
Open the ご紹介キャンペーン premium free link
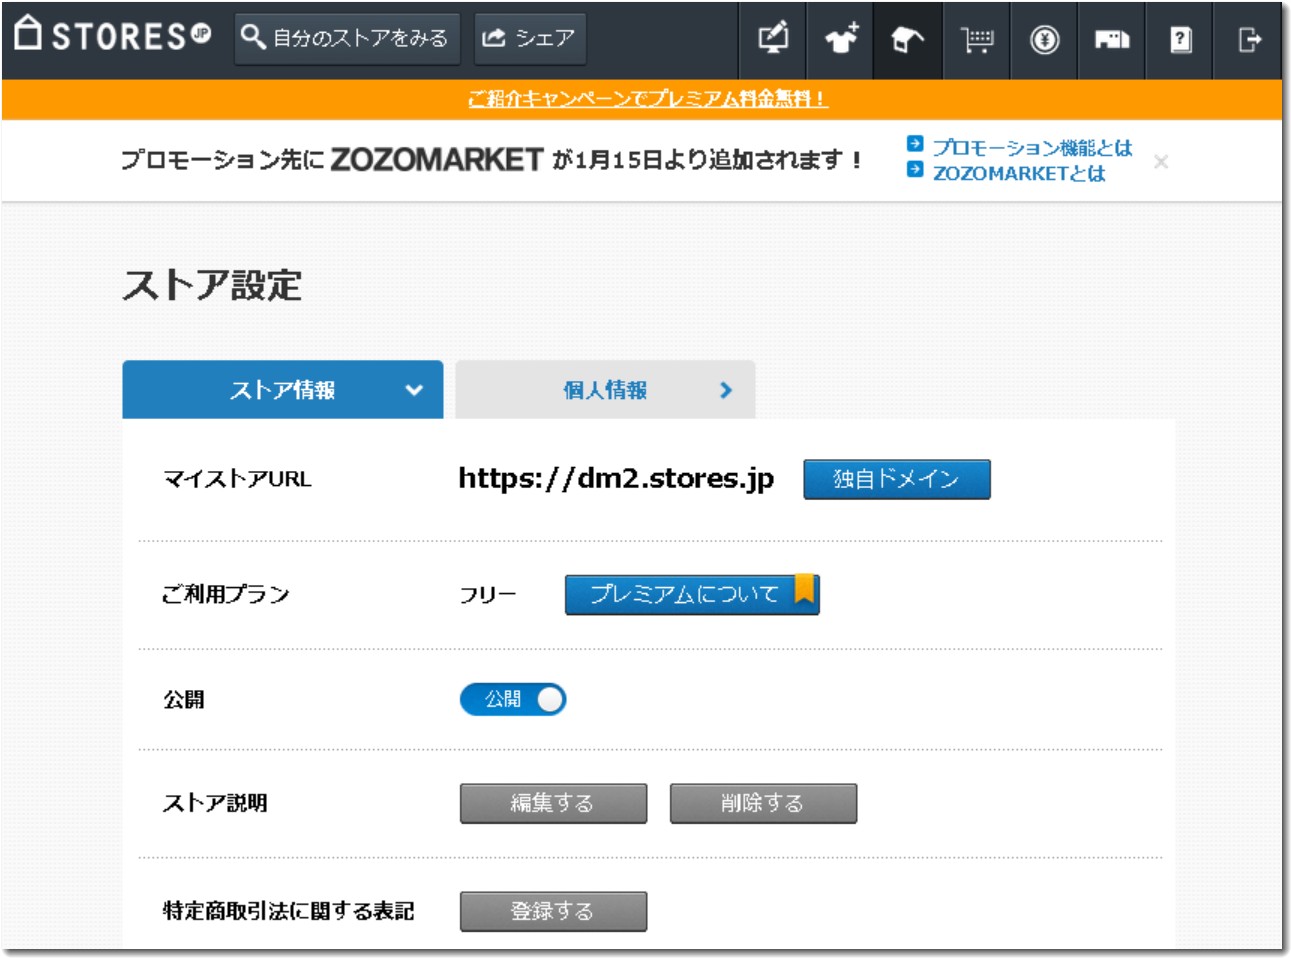[x=647, y=99]
